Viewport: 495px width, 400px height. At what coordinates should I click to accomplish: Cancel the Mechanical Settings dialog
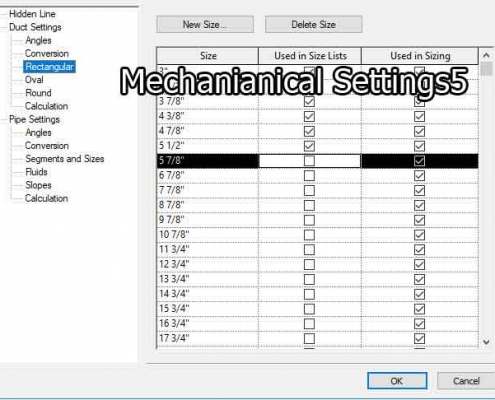pos(466,381)
